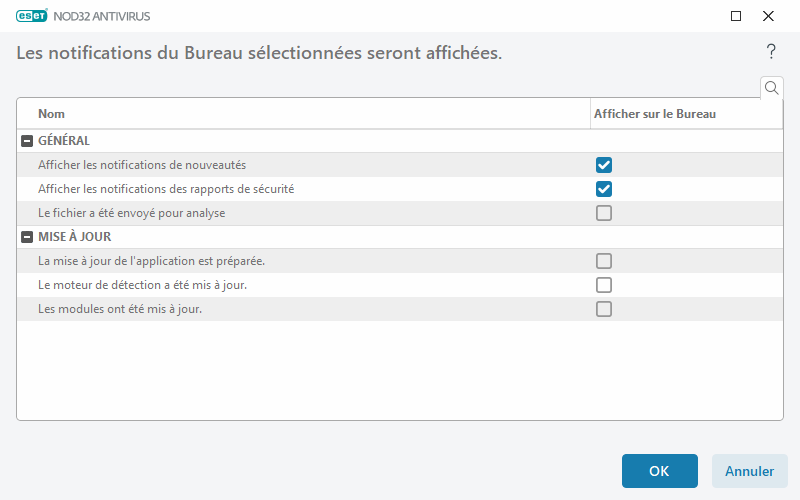The image size is (800, 500).
Task: Select 'Le moteur de détection' row label
Action: (142, 285)
